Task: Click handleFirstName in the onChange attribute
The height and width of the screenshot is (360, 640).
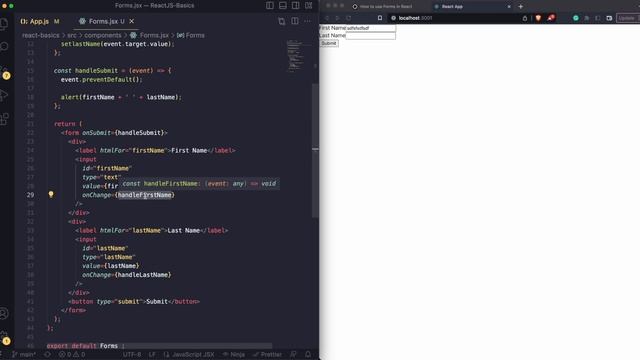Action: pos(144,195)
